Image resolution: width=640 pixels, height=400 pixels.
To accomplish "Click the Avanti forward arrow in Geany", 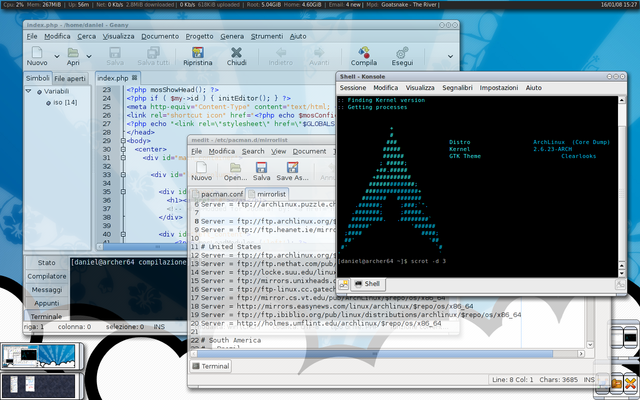I will pyautogui.click(x=319, y=52).
